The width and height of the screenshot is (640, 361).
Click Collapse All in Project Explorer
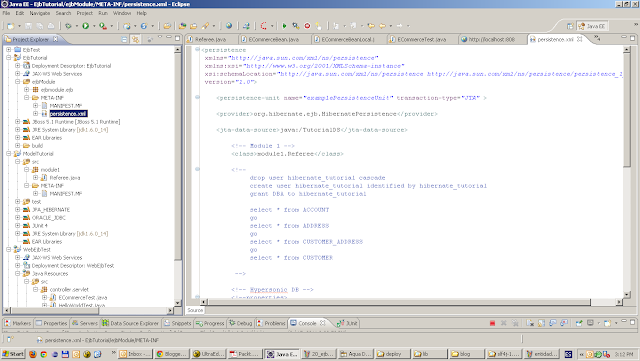tap(124, 39)
